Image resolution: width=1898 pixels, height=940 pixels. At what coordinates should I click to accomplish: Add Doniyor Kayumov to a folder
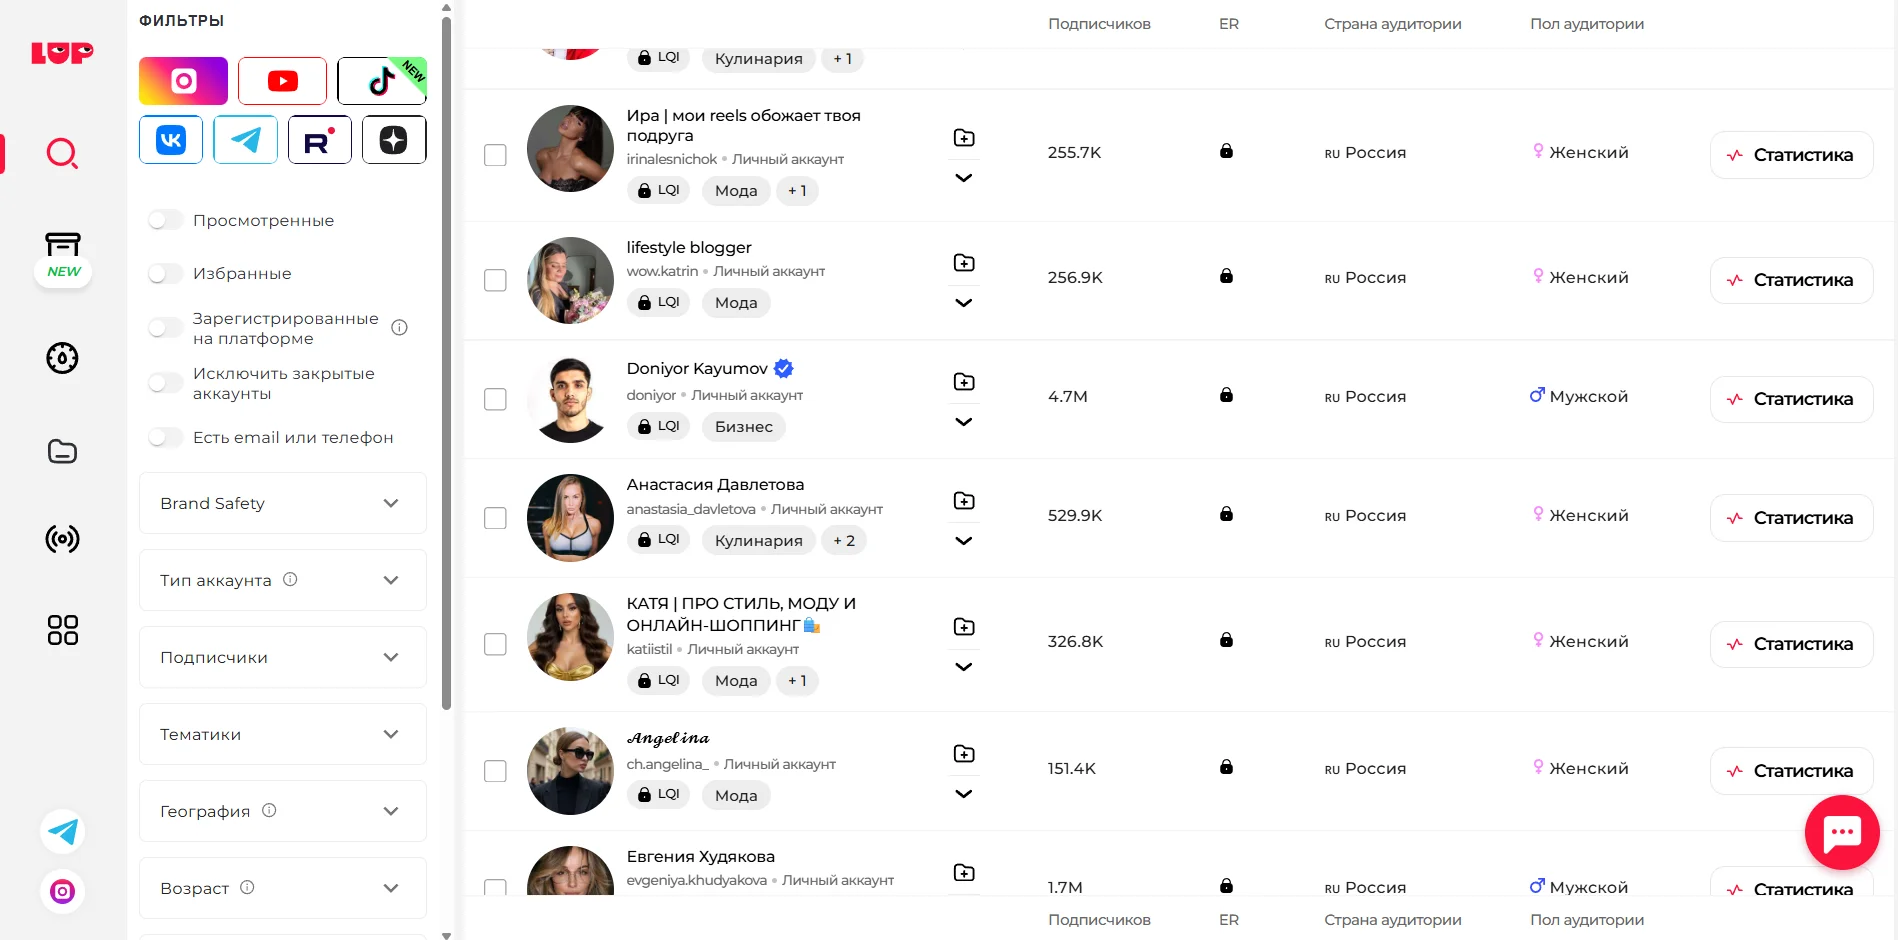(x=964, y=382)
